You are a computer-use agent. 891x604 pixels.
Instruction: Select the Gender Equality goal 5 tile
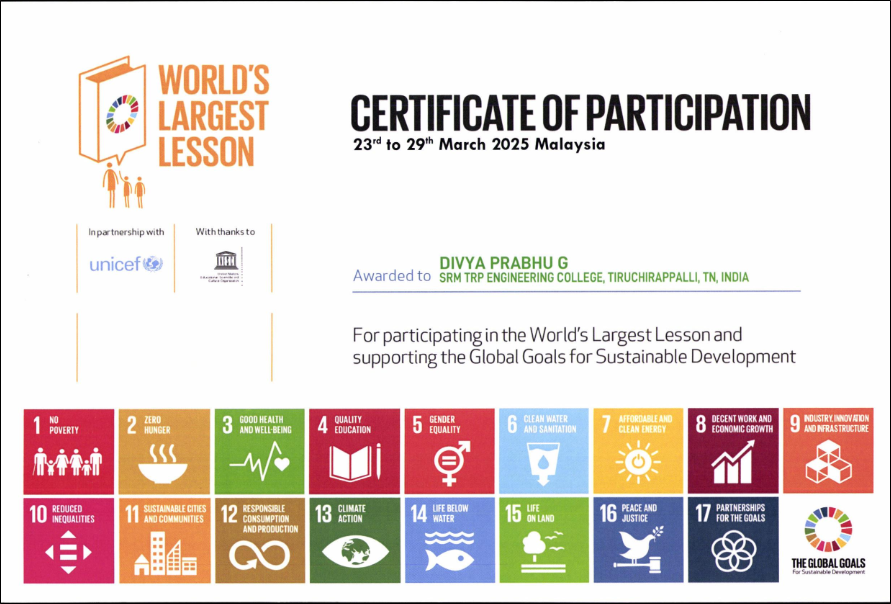pos(449,451)
